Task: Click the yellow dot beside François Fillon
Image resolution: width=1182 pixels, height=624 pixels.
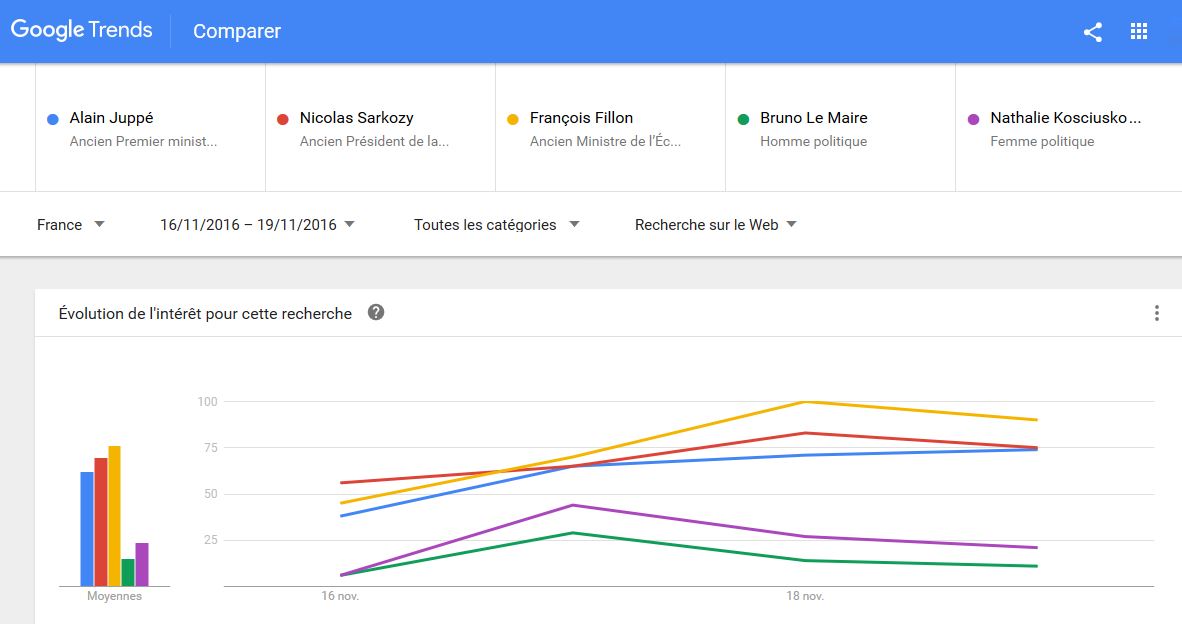Action: pyautogui.click(x=513, y=119)
